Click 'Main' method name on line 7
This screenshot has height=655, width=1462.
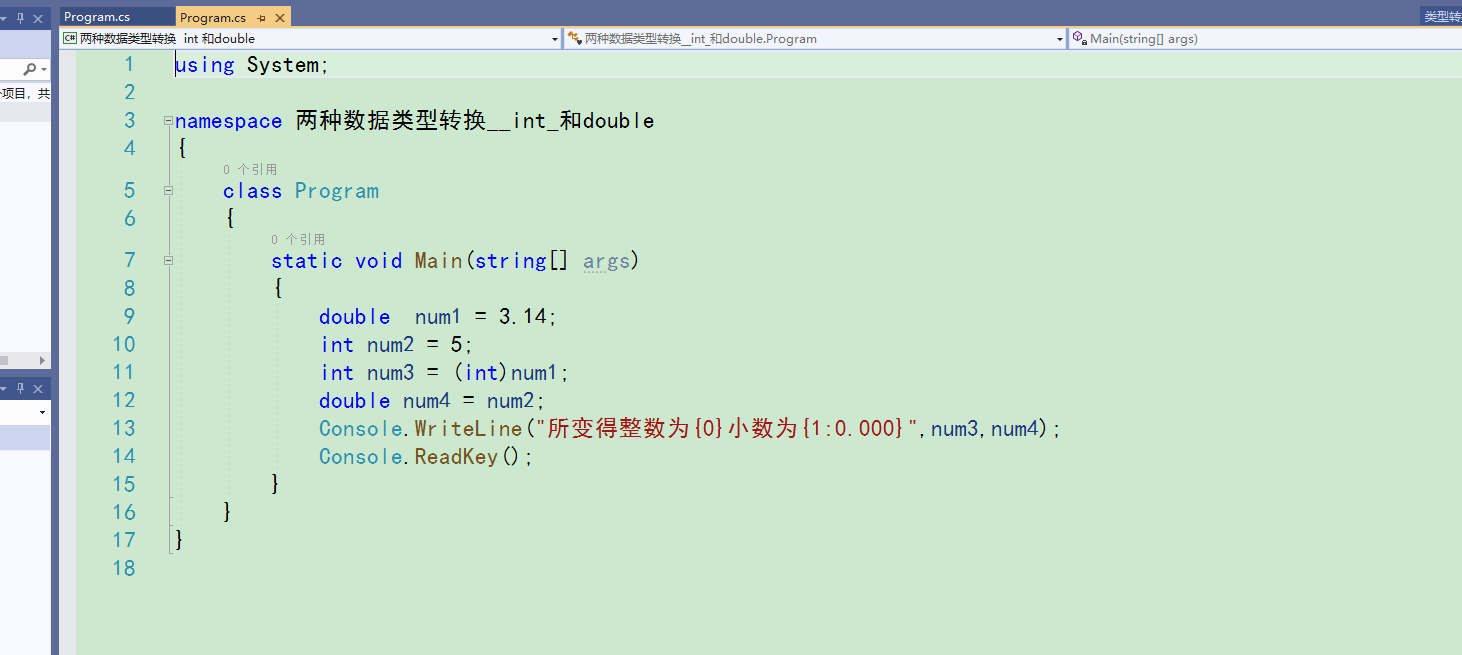click(x=439, y=261)
